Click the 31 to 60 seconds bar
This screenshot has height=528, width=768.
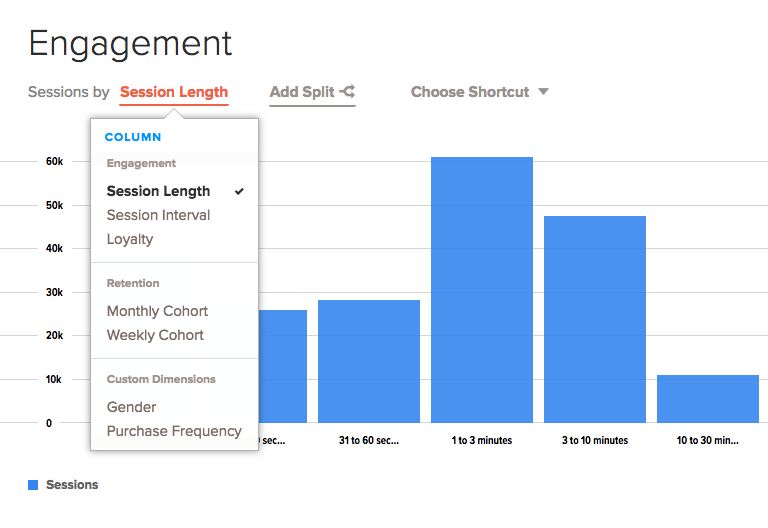369,361
